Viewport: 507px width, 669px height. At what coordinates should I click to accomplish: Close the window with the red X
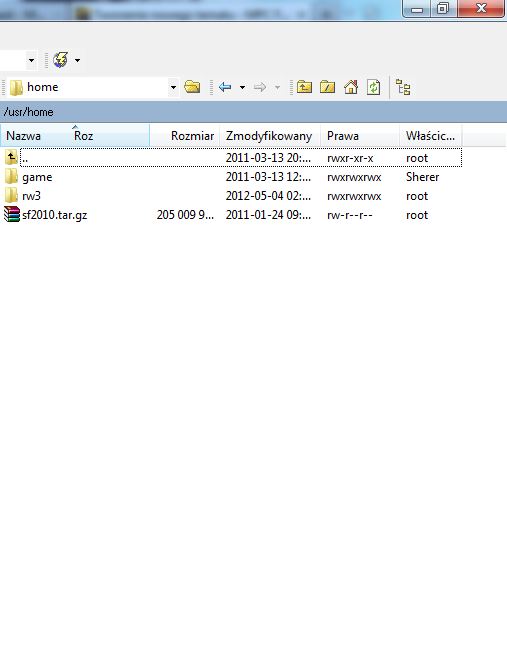coord(481,9)
